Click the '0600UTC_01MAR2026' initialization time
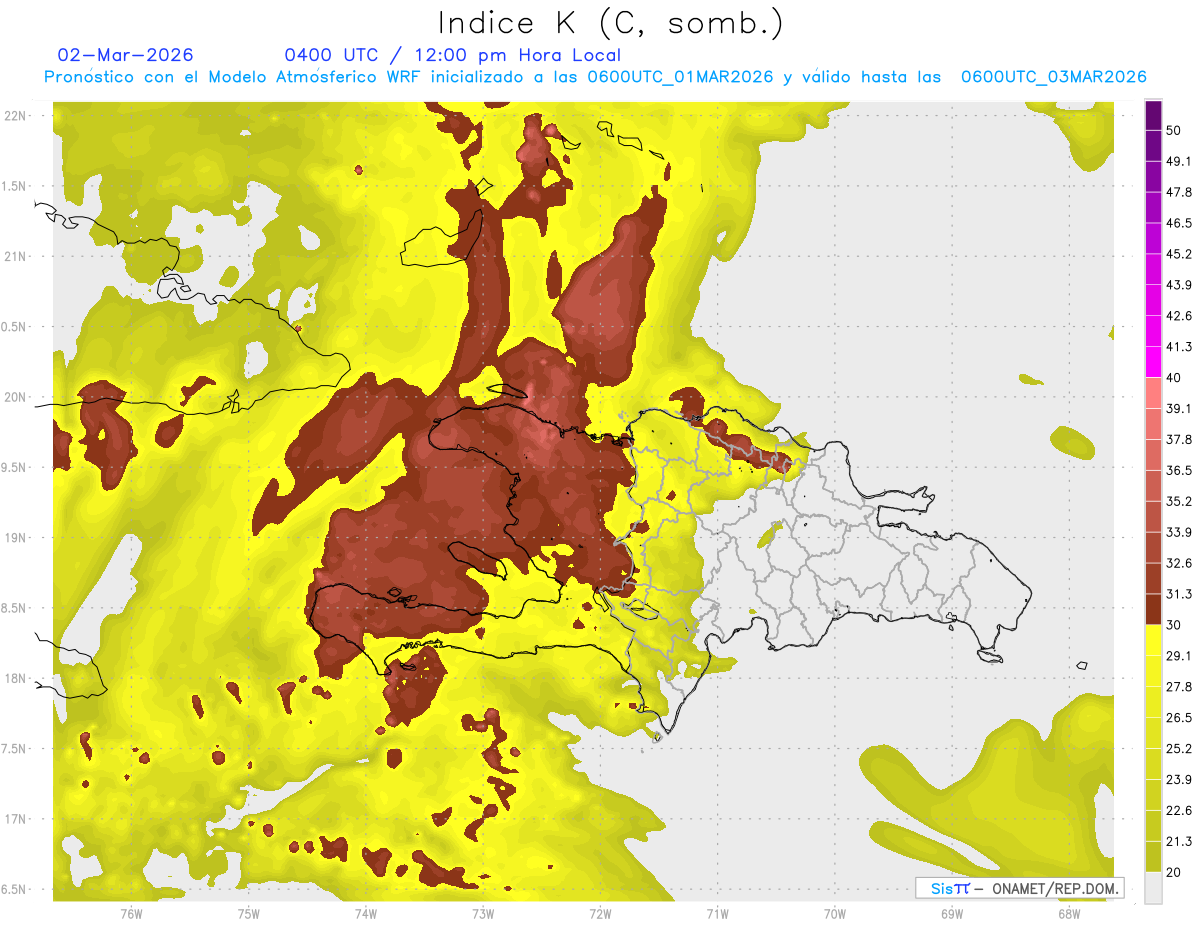1200x927 pixels. (x=680, y=77)
